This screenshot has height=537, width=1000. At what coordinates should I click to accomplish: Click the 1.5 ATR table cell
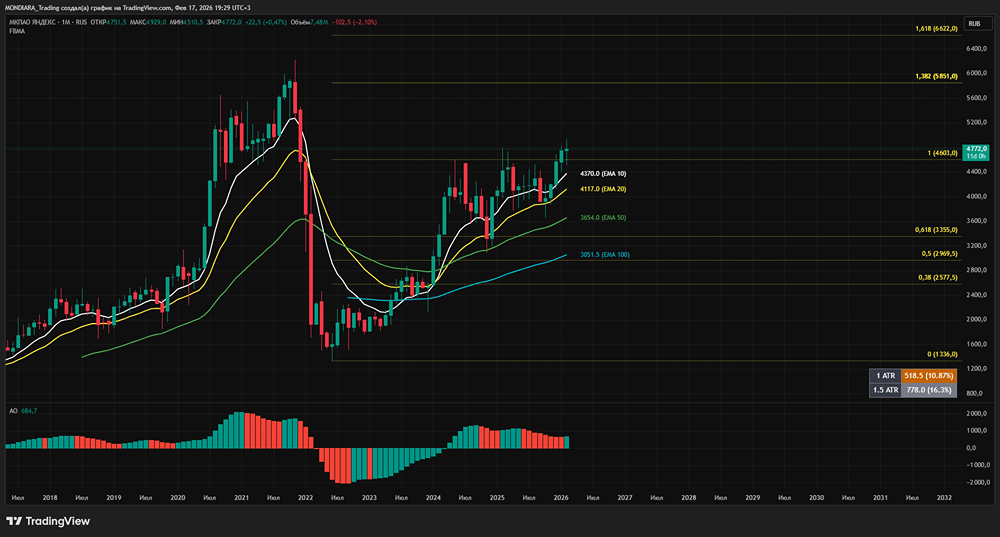pos(885,390)
